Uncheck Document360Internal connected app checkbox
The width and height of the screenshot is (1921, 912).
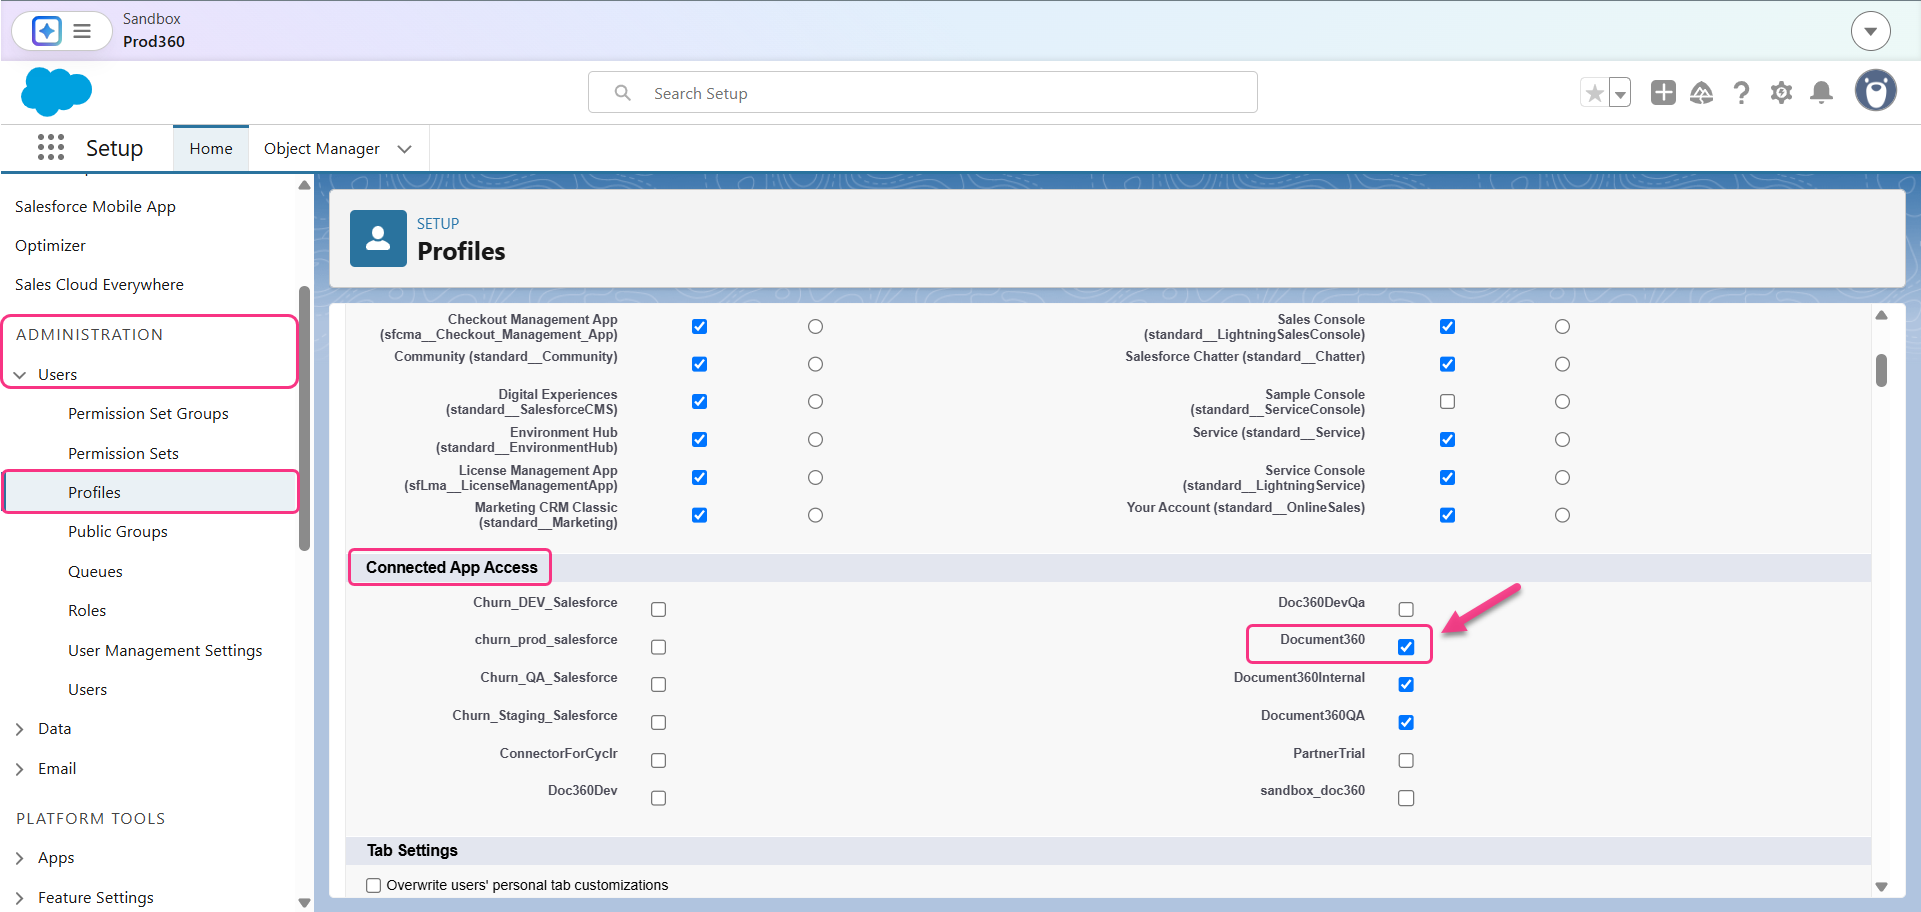click(x=1406, y=685)
